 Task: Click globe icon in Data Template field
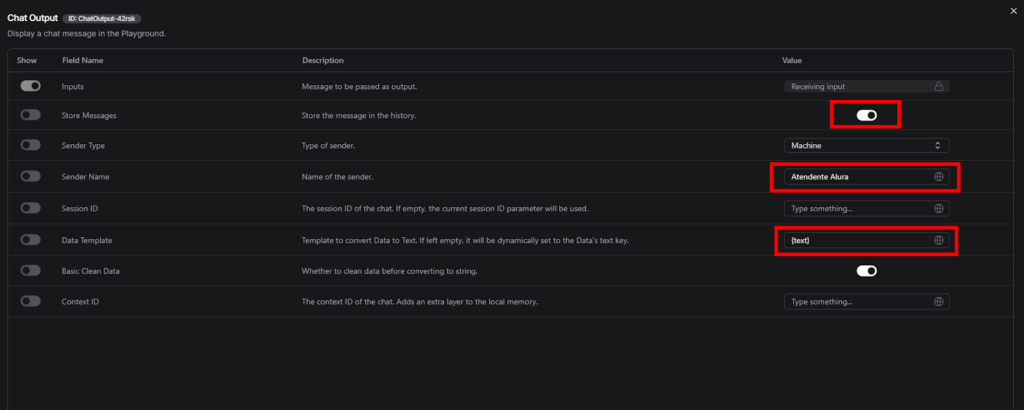pos(938,240)
